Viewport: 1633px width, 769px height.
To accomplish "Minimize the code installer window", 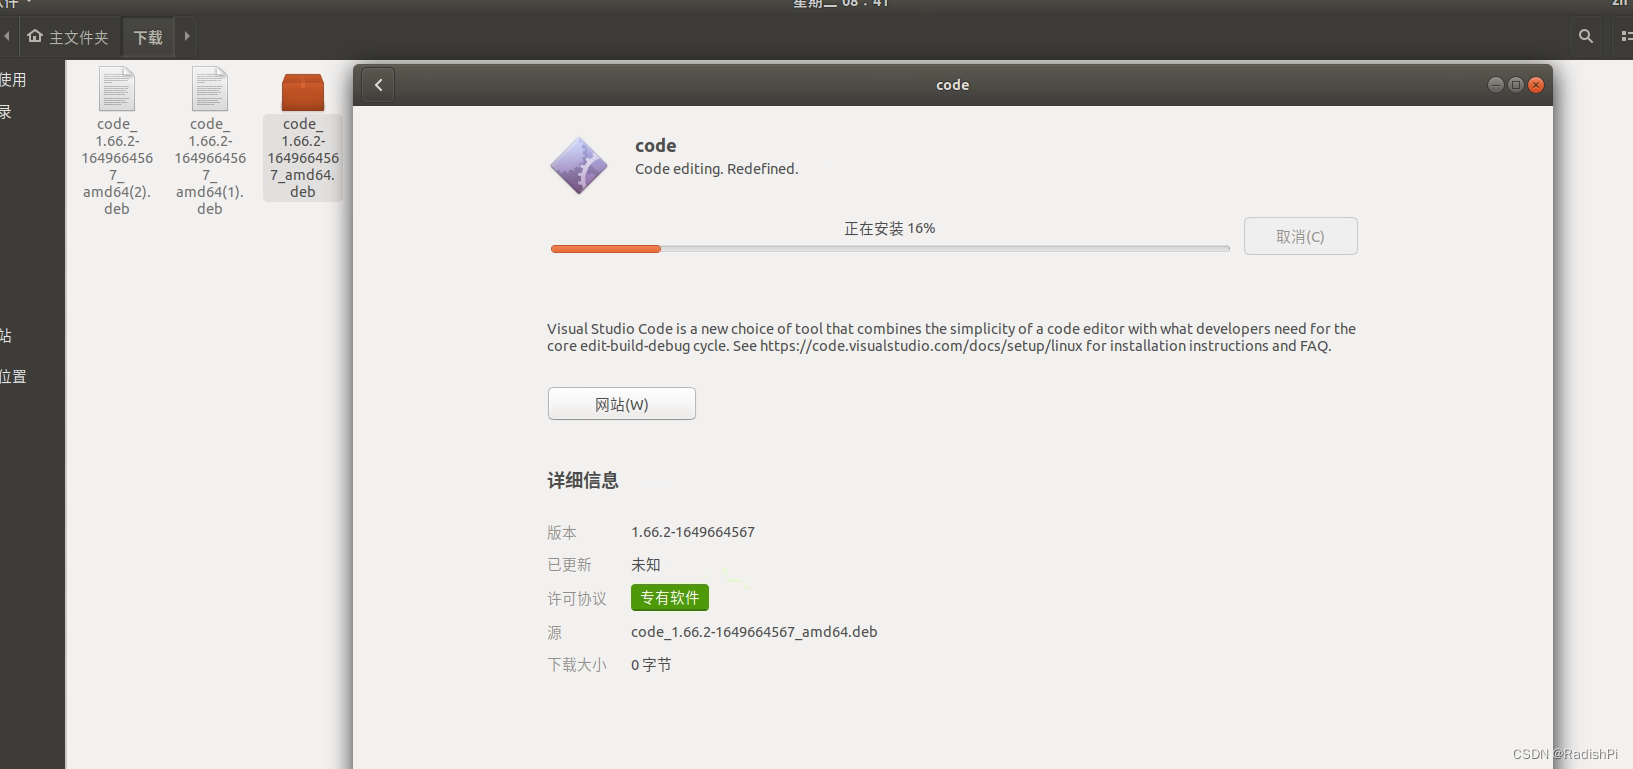I will 1495,85.
